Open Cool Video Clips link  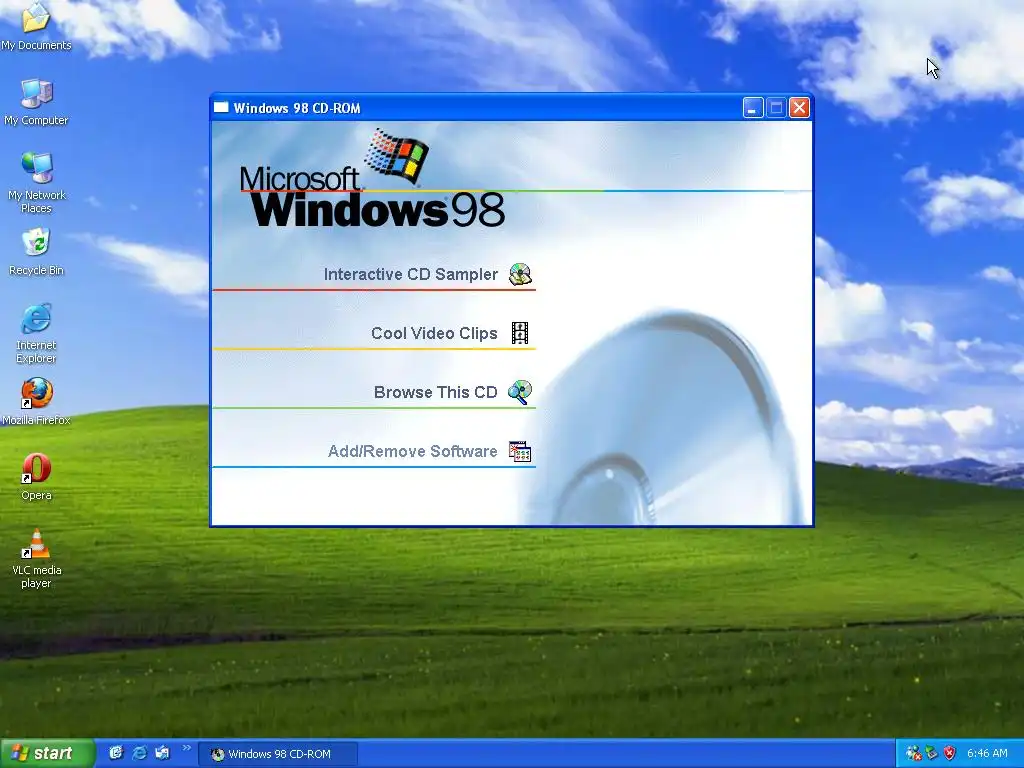coord(434,333)
